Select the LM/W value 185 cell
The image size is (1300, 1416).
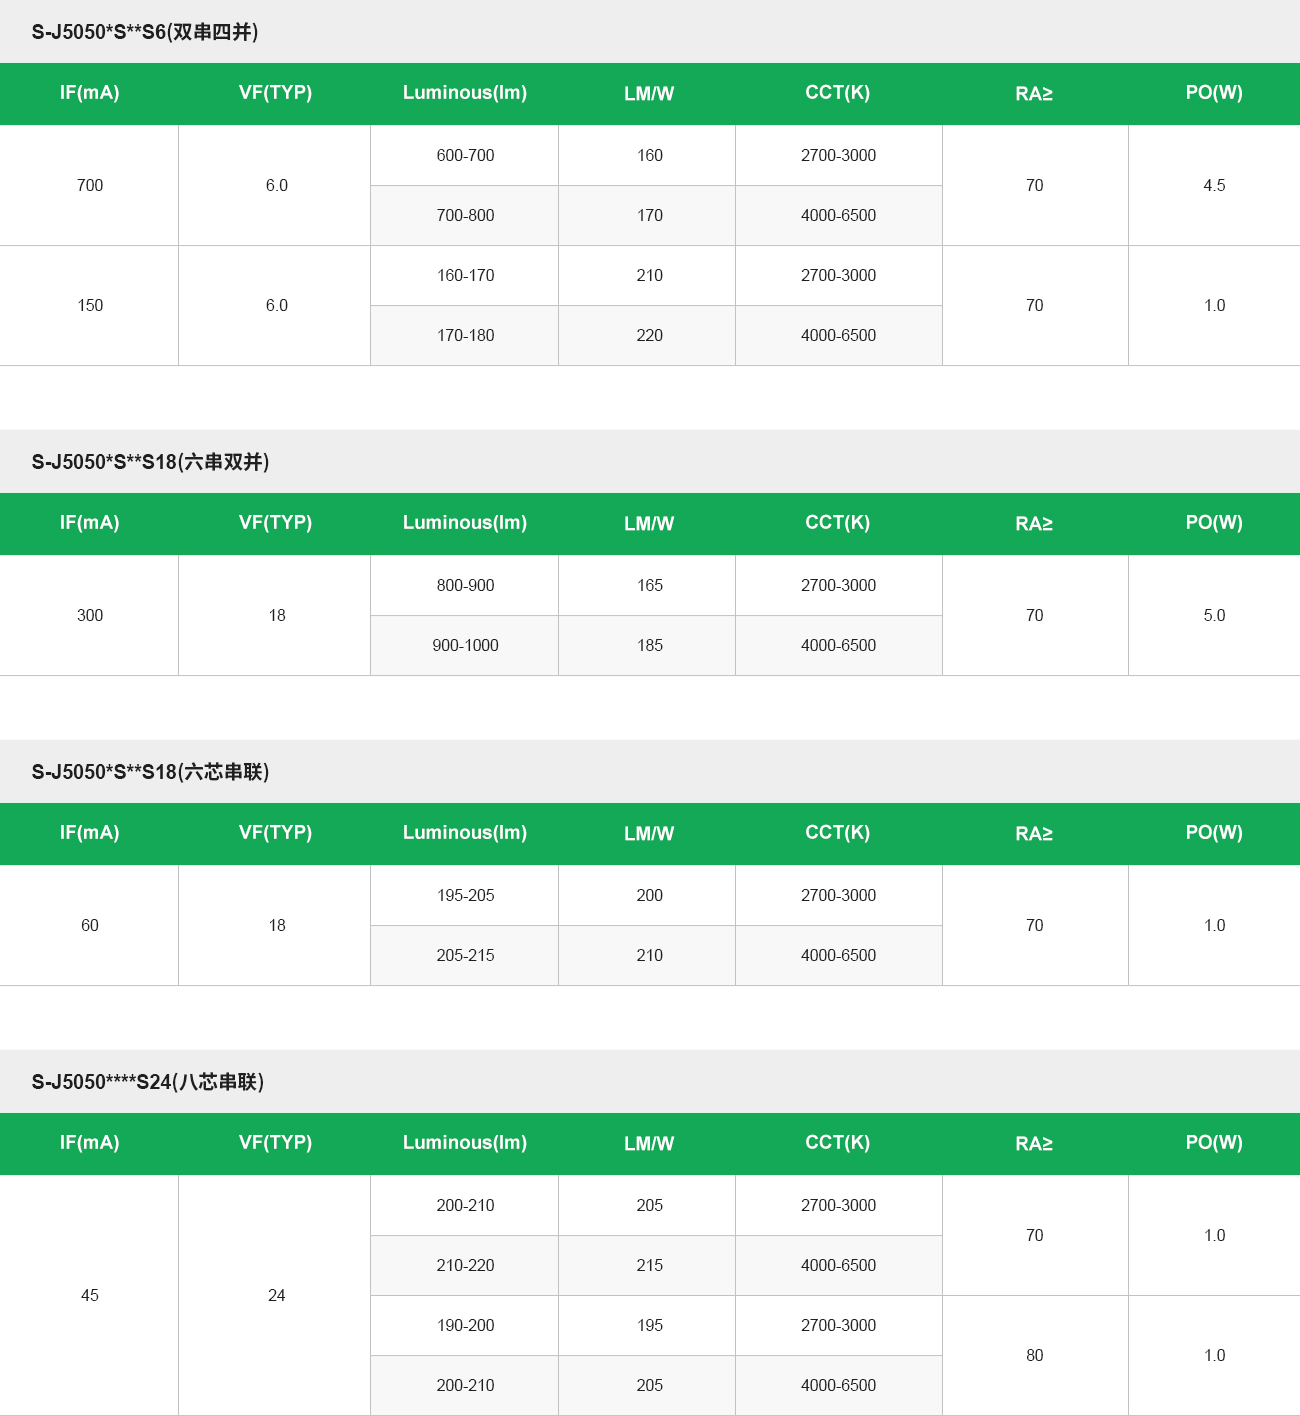(x=649, y=645)
